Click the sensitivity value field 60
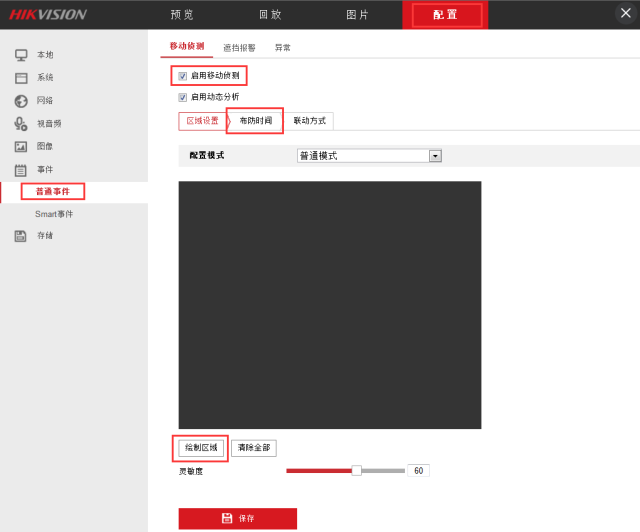Screen dimensions: 640x532 [x=418, y=471]
